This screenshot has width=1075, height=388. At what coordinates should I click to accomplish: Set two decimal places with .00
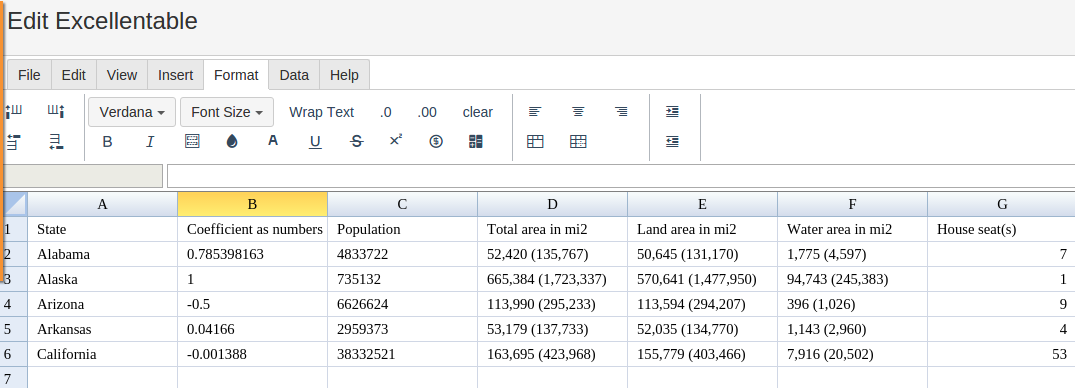coord(426,112)
